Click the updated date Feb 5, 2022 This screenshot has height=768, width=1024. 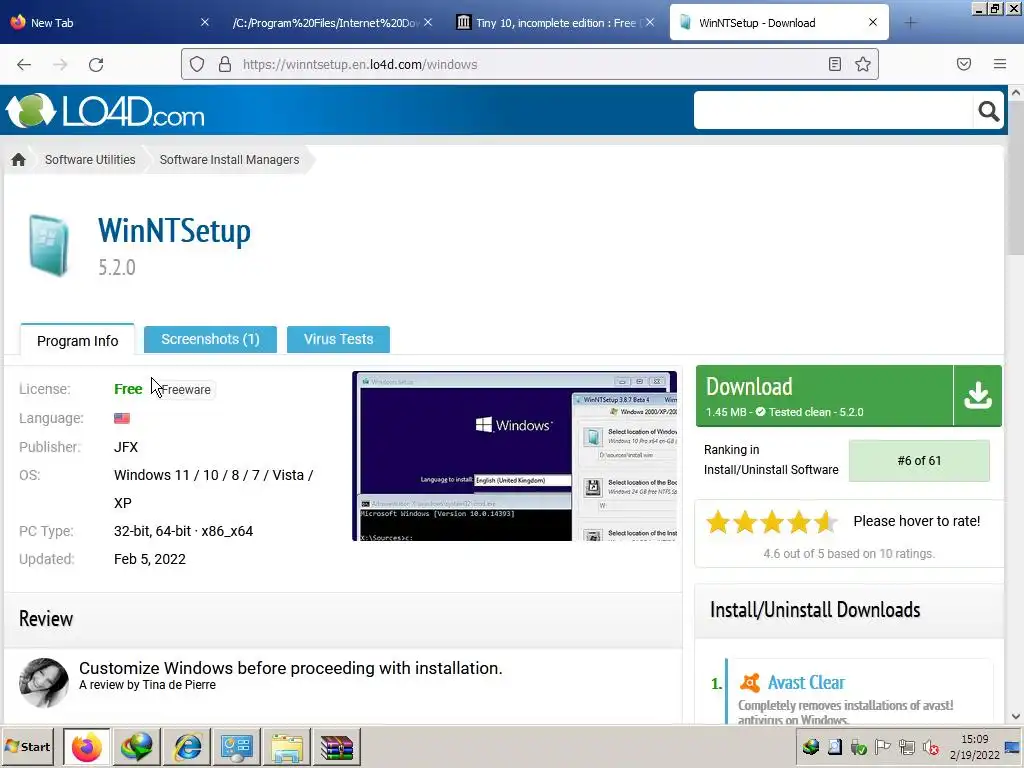pyautogui.click(x=150, y=559)
